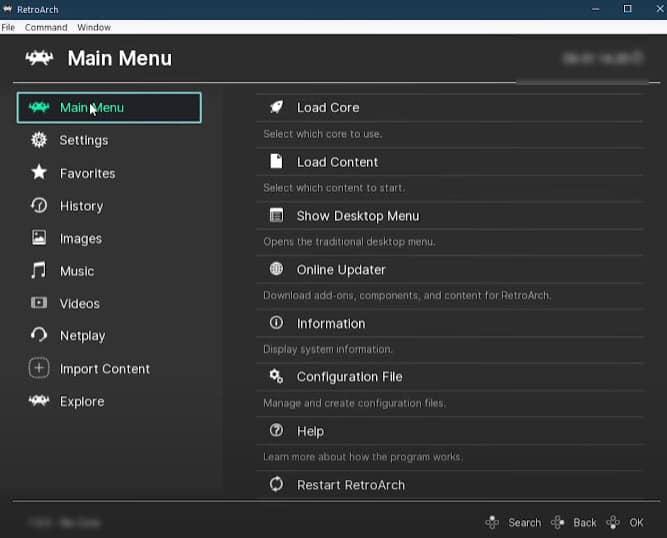Image resolution: width=667 pixels, height=538 pixels.
Task: Open the Favorites sidebar label
Action: [x=88, y=173]
